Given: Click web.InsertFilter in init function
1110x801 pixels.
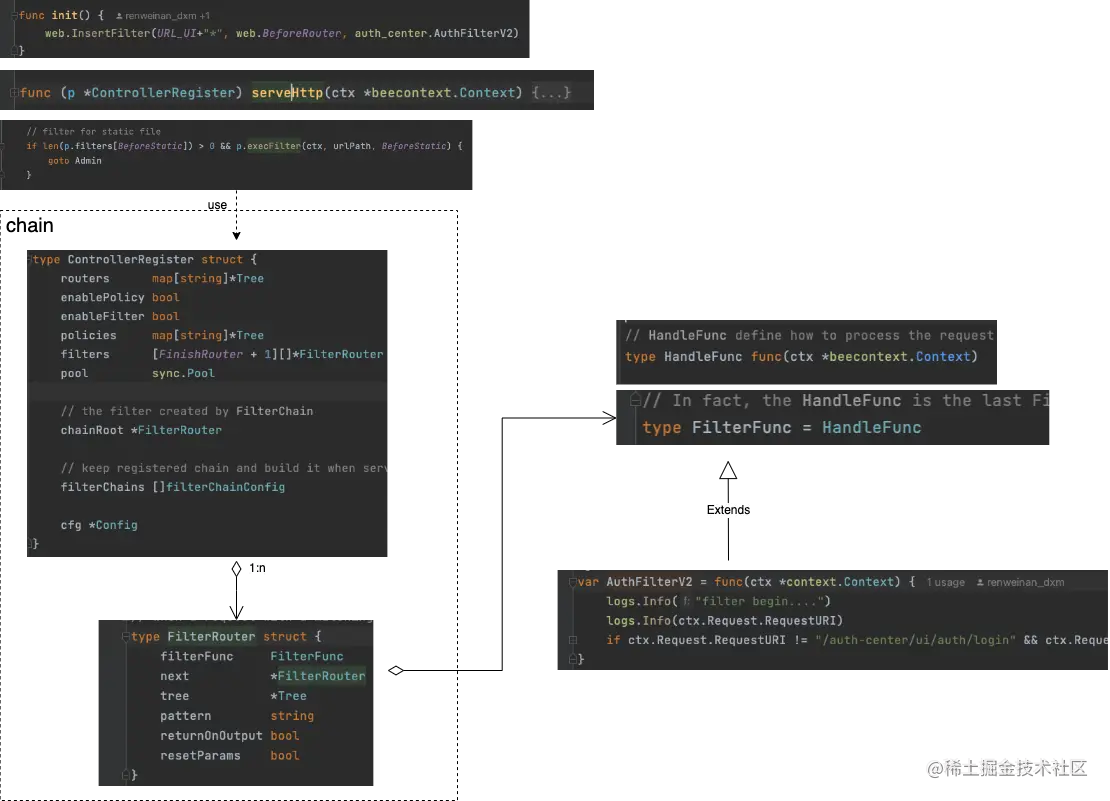Looking at the screenshot, I should 98,33.
